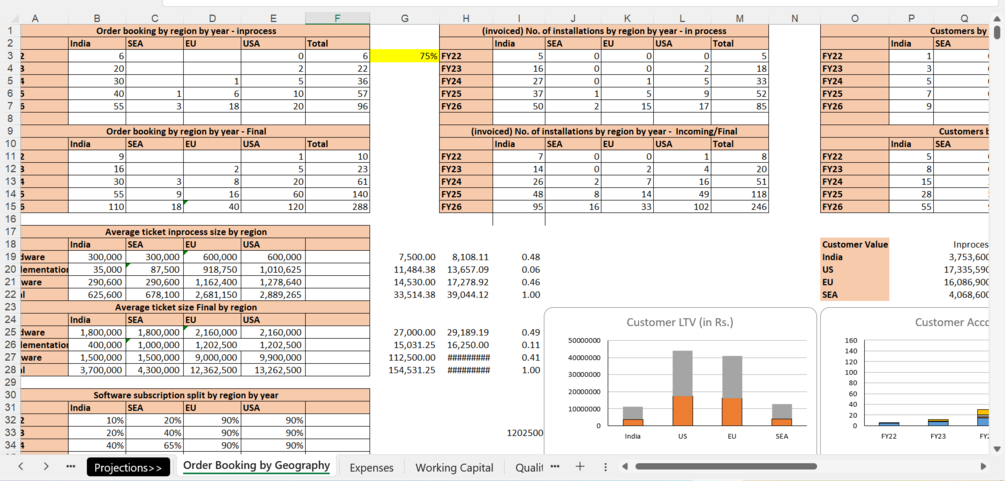1005x481 pixels.
Task: Go to the next sheet with the right arrow
Action: (x=46, y=467)
